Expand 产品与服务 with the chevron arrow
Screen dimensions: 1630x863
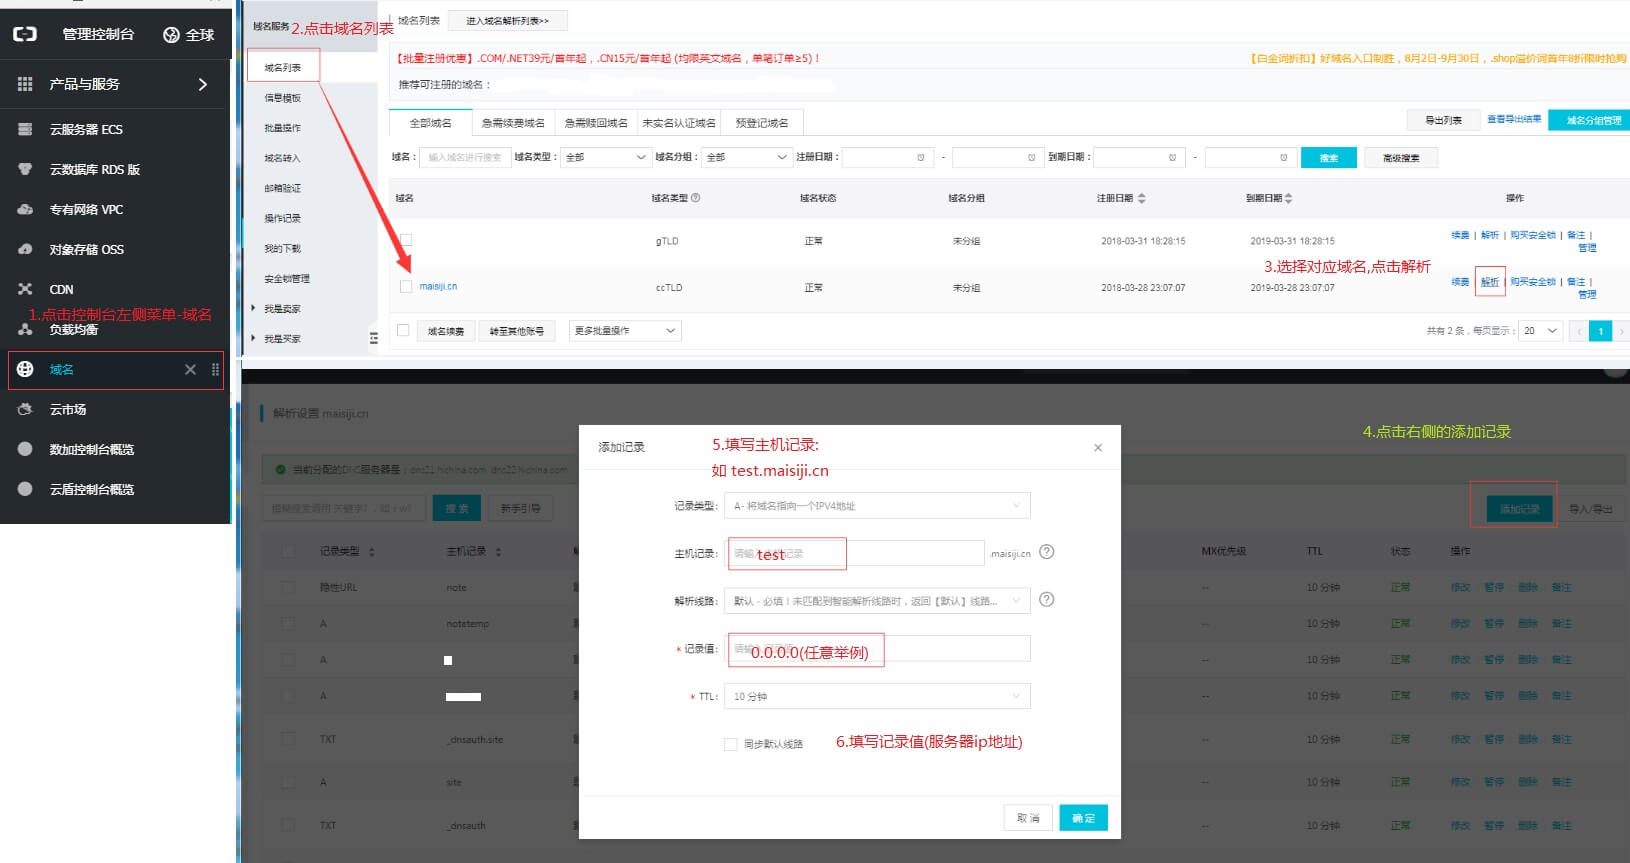(x=203, y=84)
